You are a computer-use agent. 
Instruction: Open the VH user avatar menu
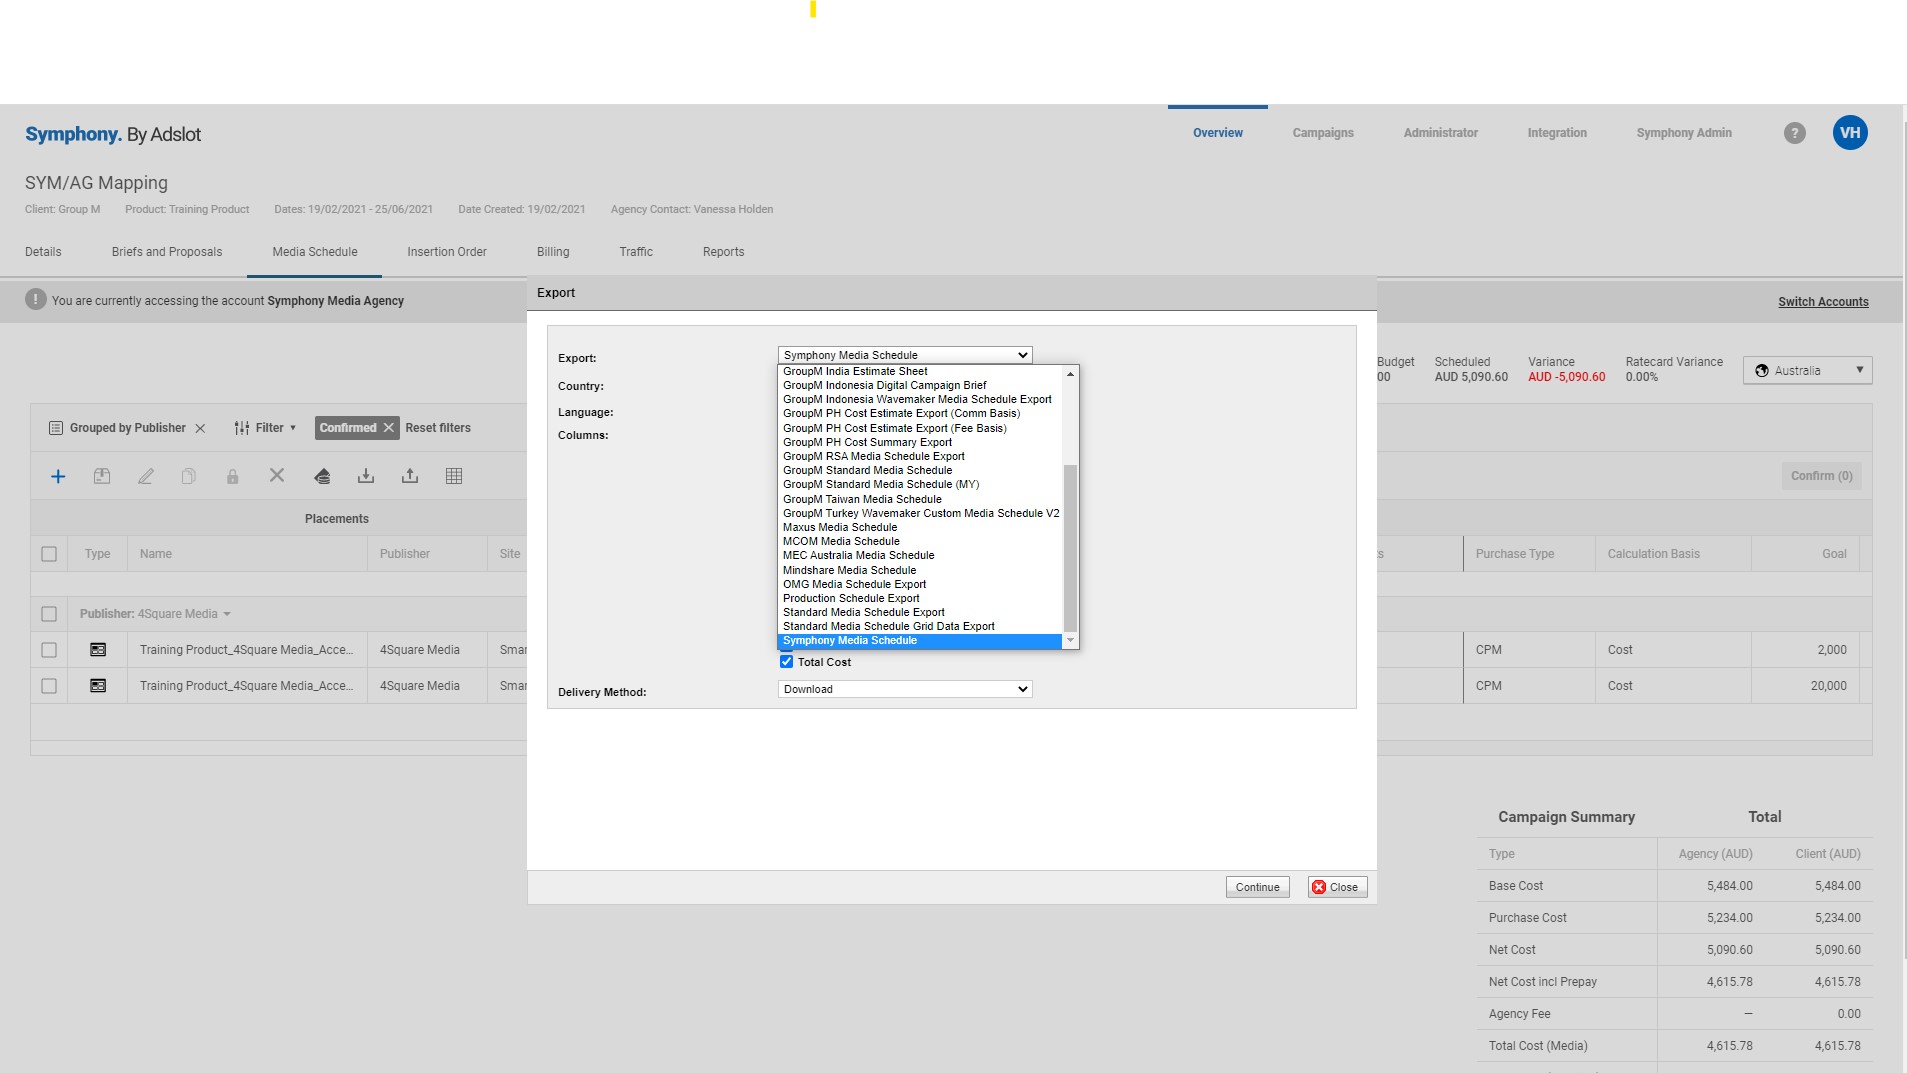1850,132
